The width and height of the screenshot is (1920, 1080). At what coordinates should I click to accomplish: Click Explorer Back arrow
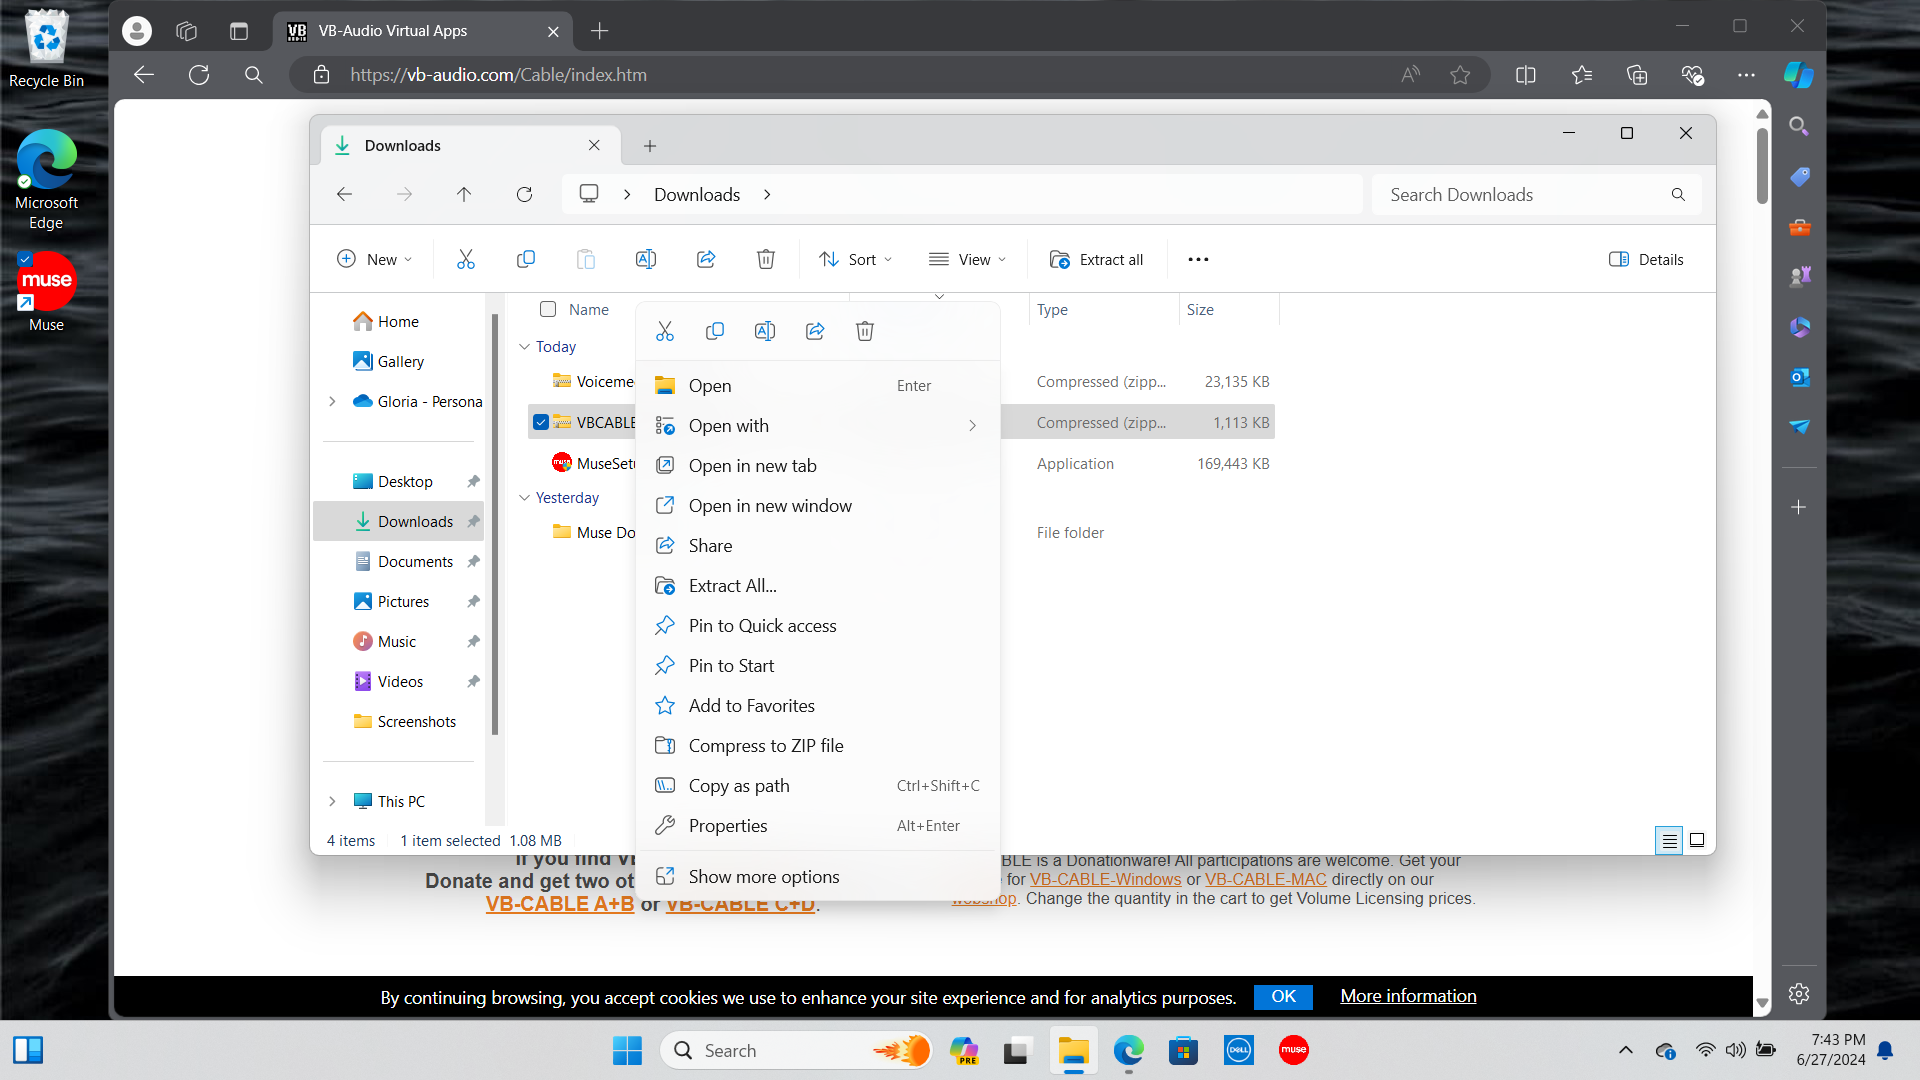[344, 194]
